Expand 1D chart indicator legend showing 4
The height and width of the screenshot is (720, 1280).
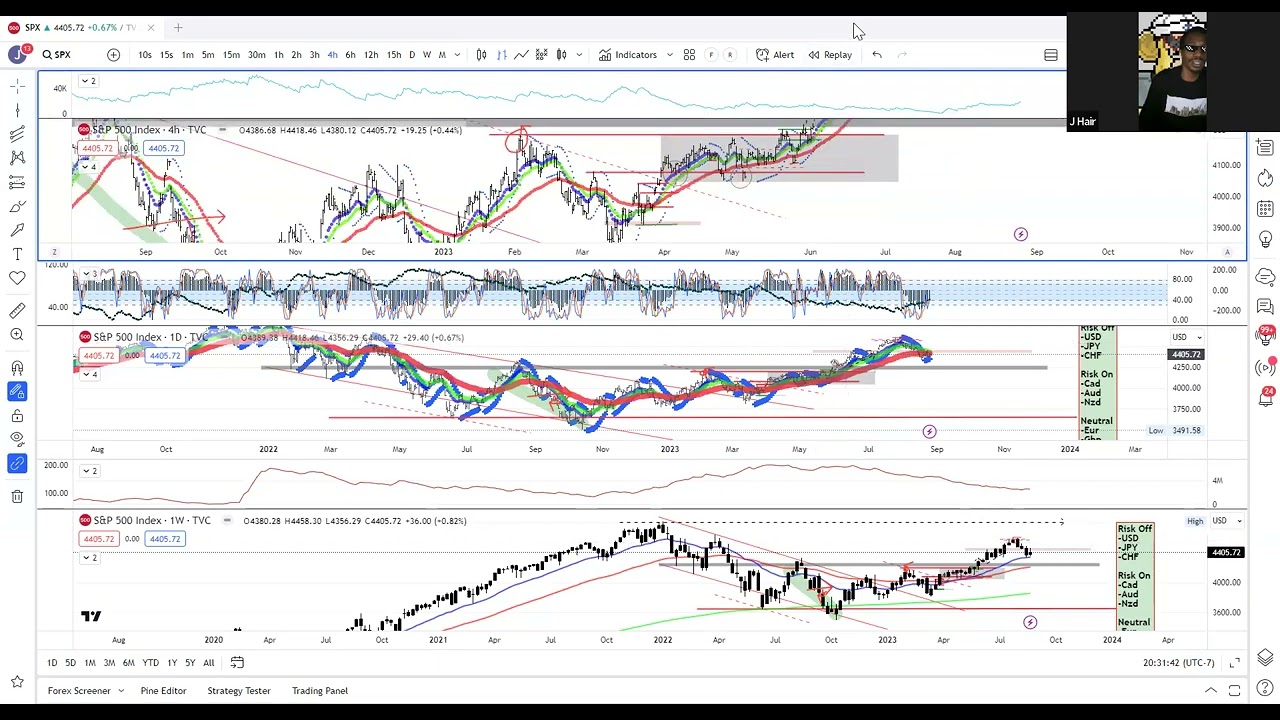click(89, 374)
